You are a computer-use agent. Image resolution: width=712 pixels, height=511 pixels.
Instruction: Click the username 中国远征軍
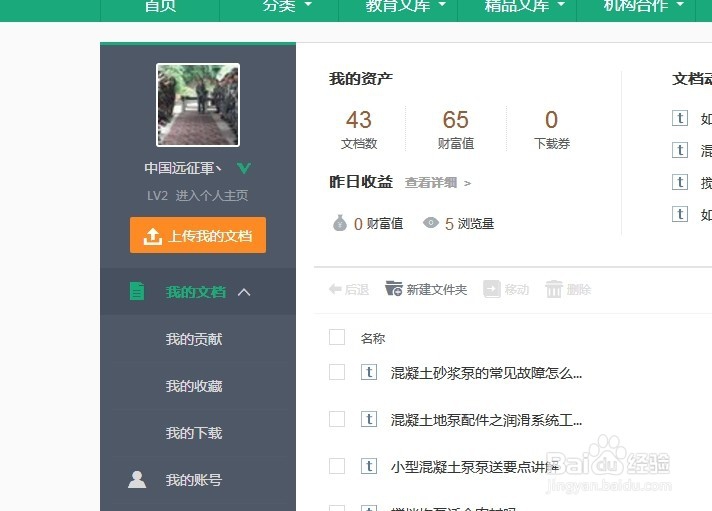point(183,168)
